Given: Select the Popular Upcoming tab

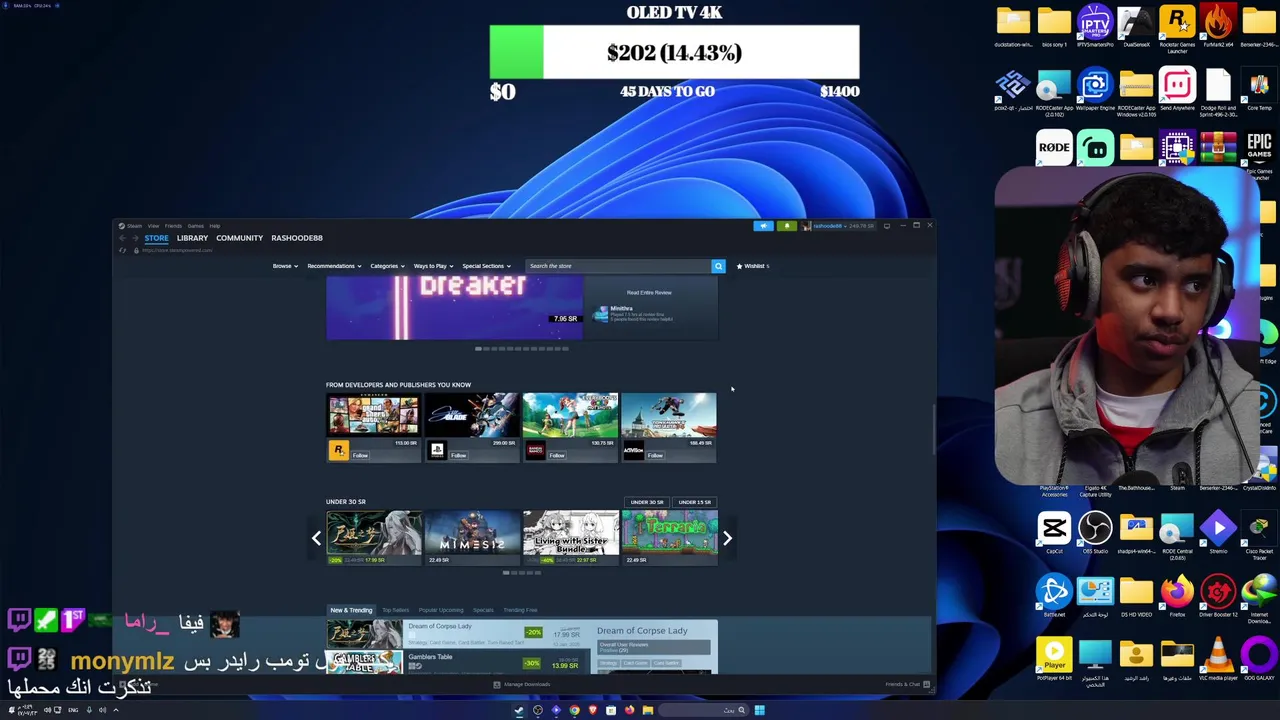Looking at the screenshot, I should 441,610.
